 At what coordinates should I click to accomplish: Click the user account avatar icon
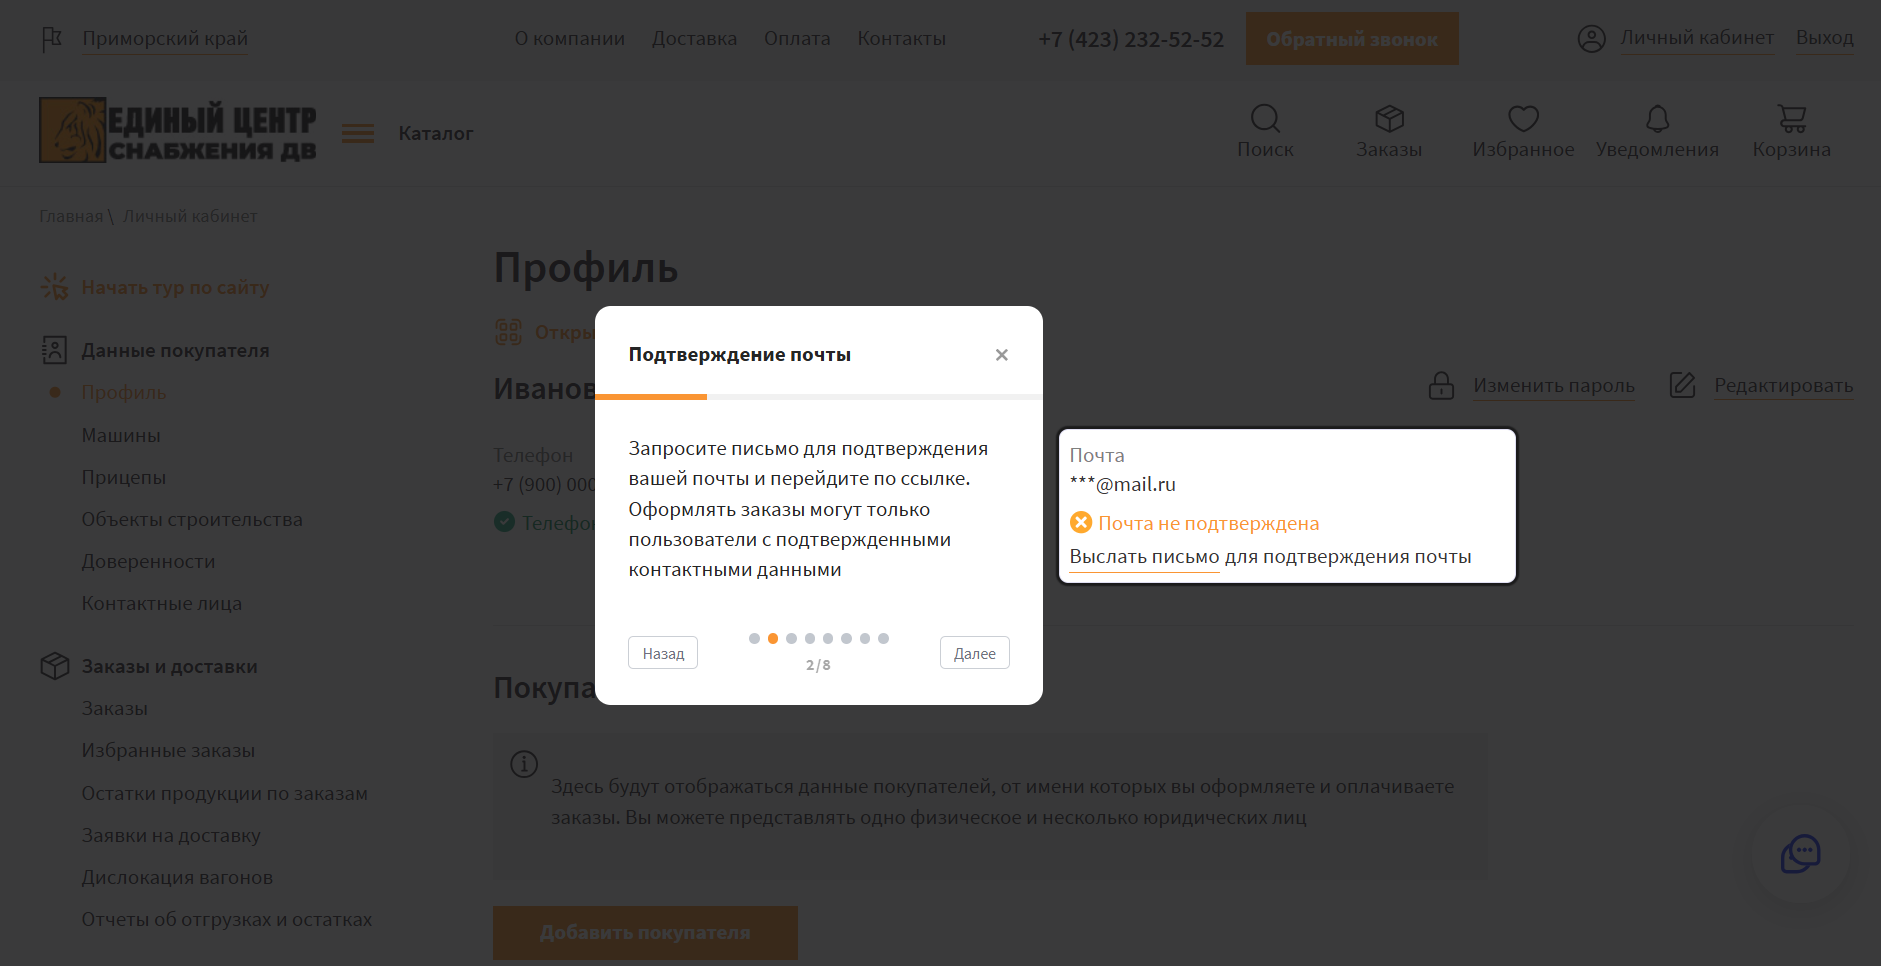coord(1591,39)
